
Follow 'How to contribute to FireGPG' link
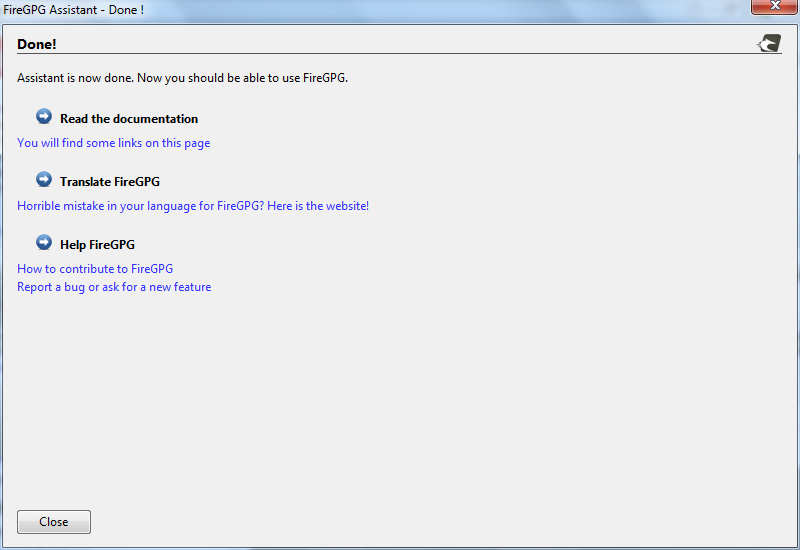(x=95, y=269)
